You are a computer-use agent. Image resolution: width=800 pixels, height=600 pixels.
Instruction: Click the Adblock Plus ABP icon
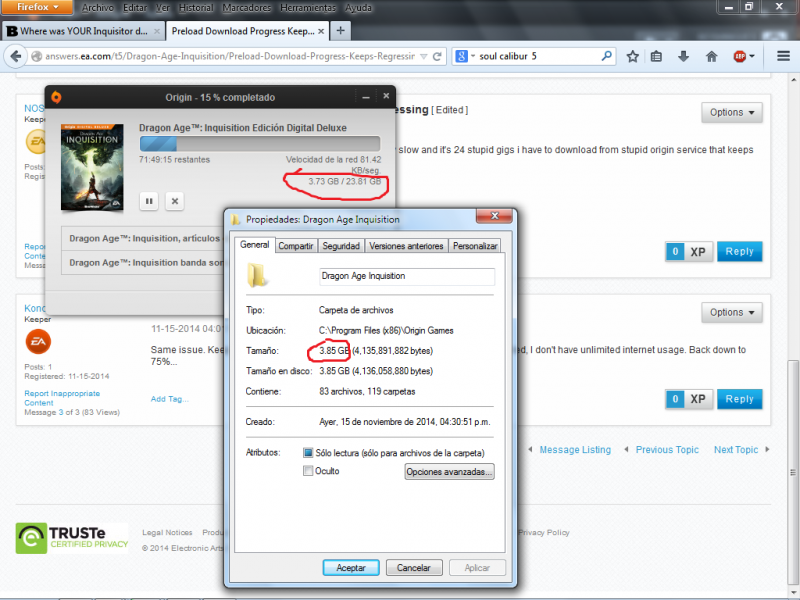point(739,56)
